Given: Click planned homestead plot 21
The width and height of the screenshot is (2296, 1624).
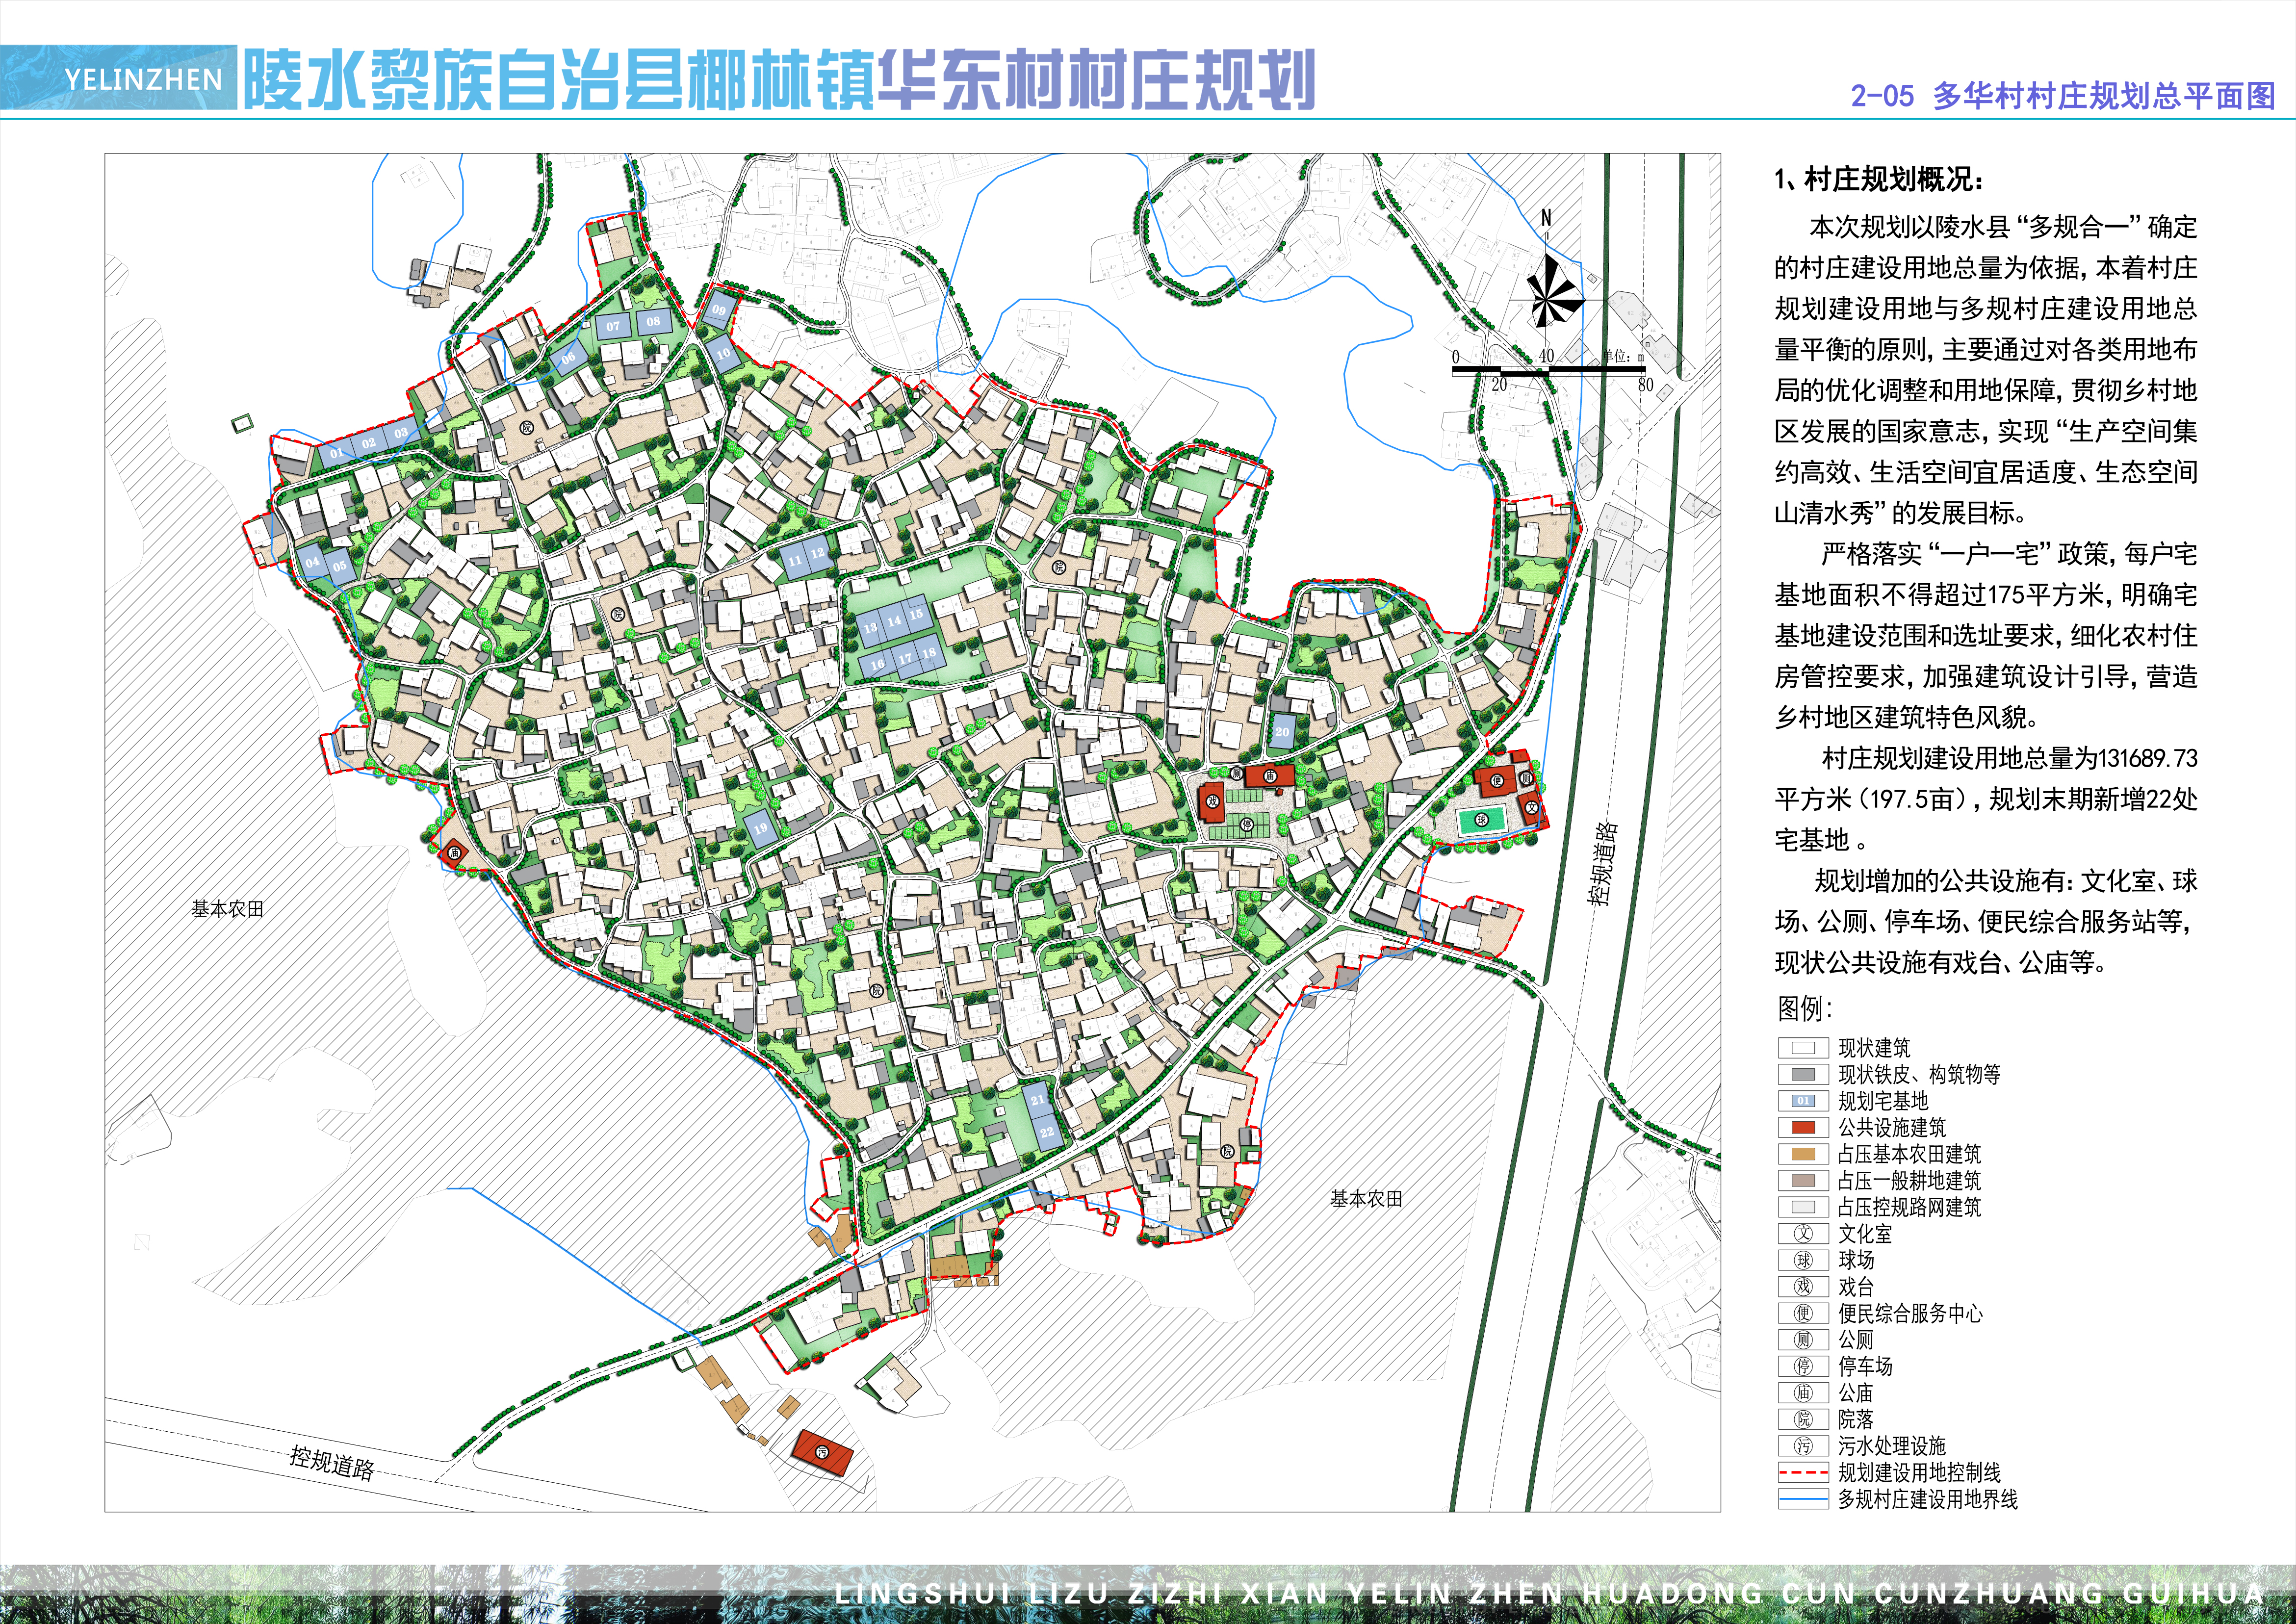Looking at the screenshot, I should point(1038,1099).
